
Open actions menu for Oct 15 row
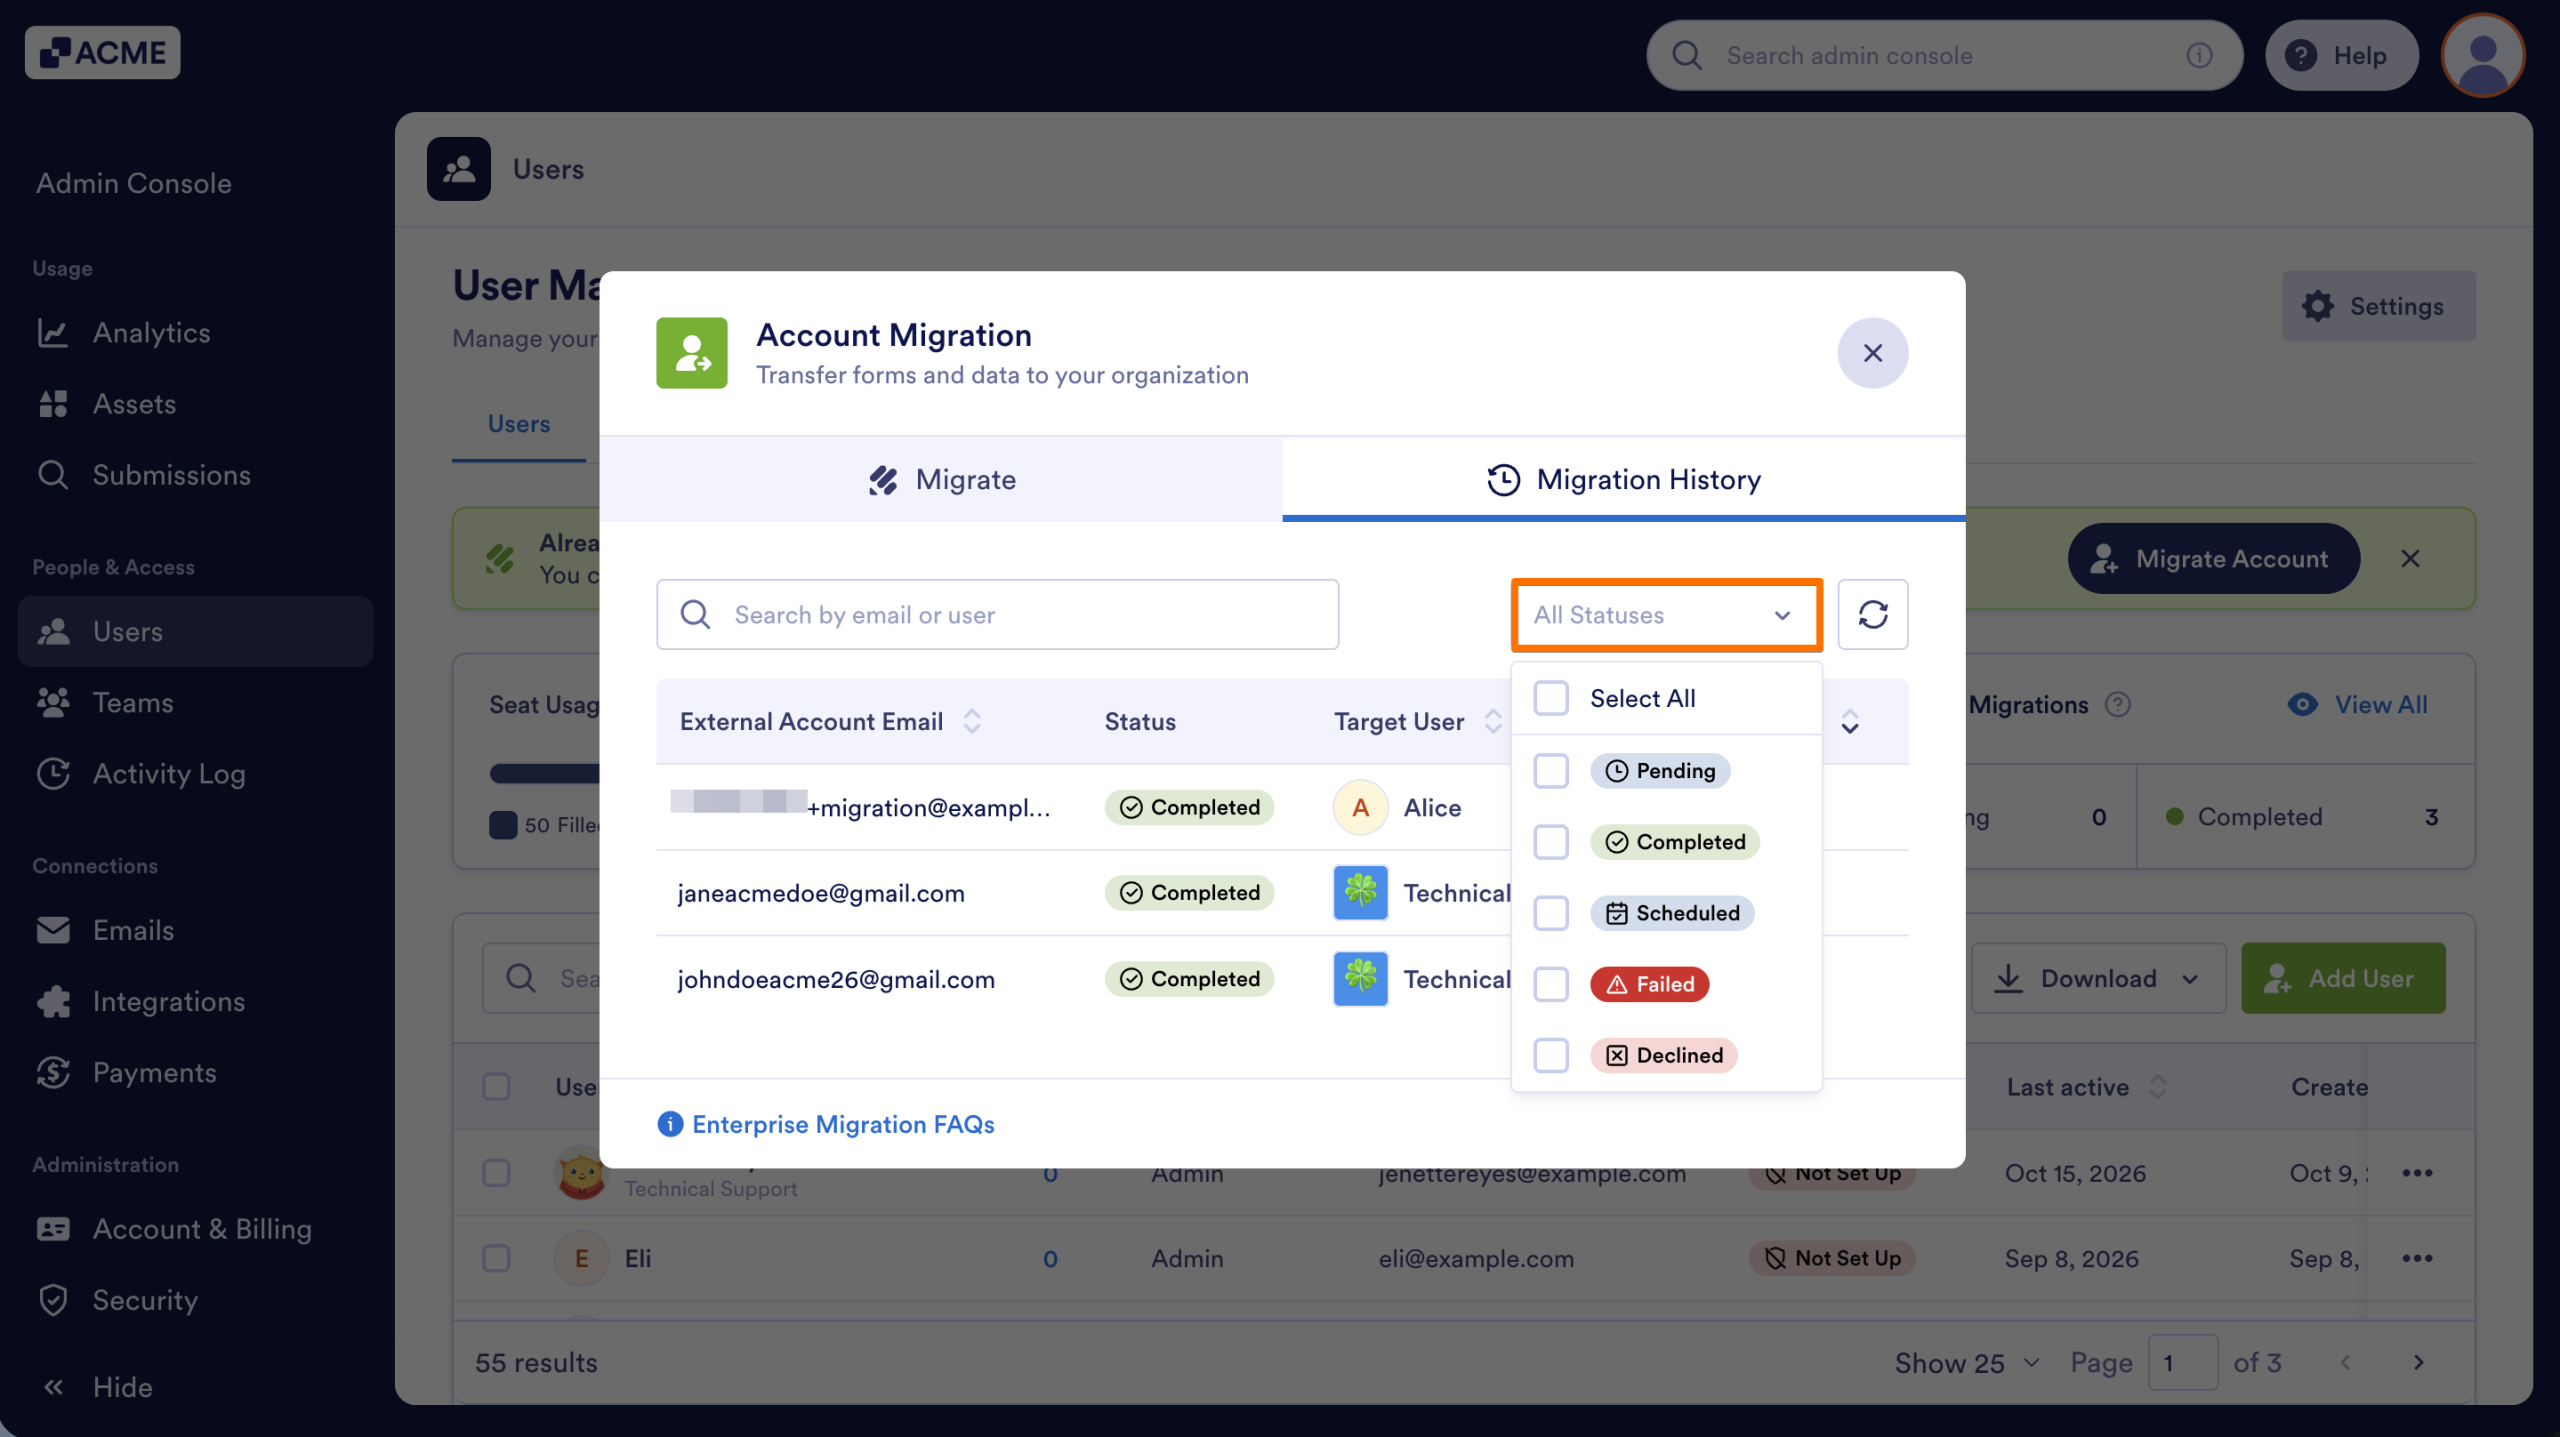click(x=2417, y=1173)
